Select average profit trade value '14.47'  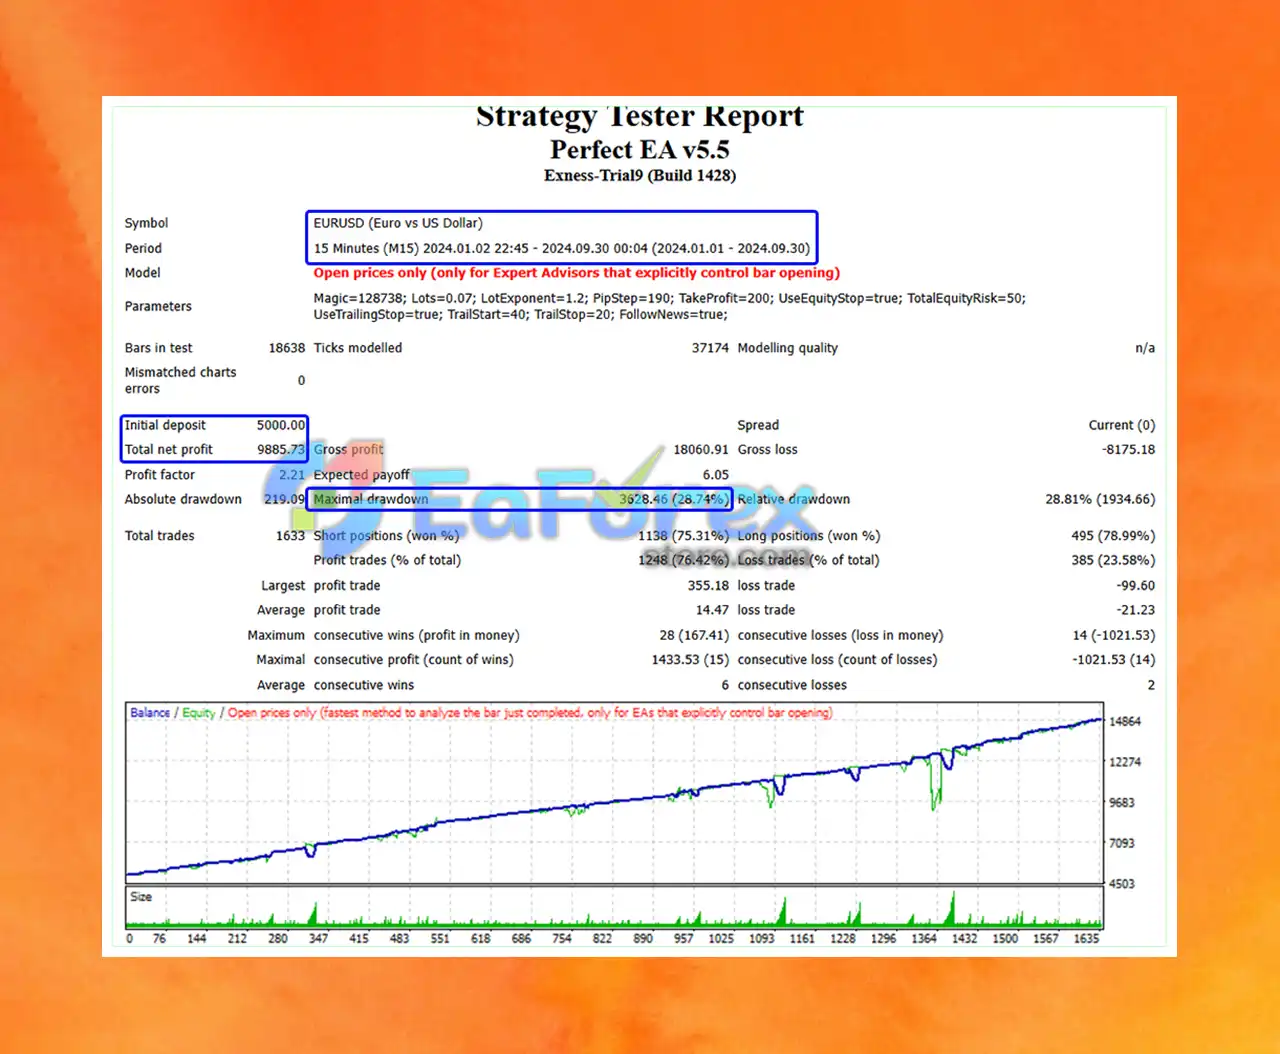[x=712, y=610]
